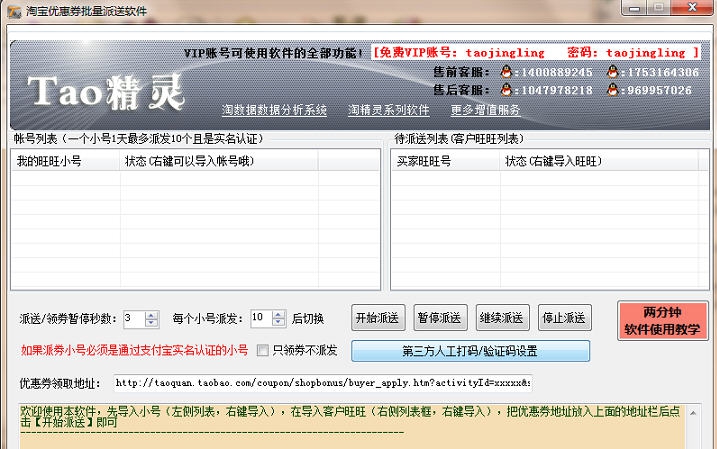Increase the 每个小号派发 count with up arrow
717x449 pixels.
tap(278, 315)
